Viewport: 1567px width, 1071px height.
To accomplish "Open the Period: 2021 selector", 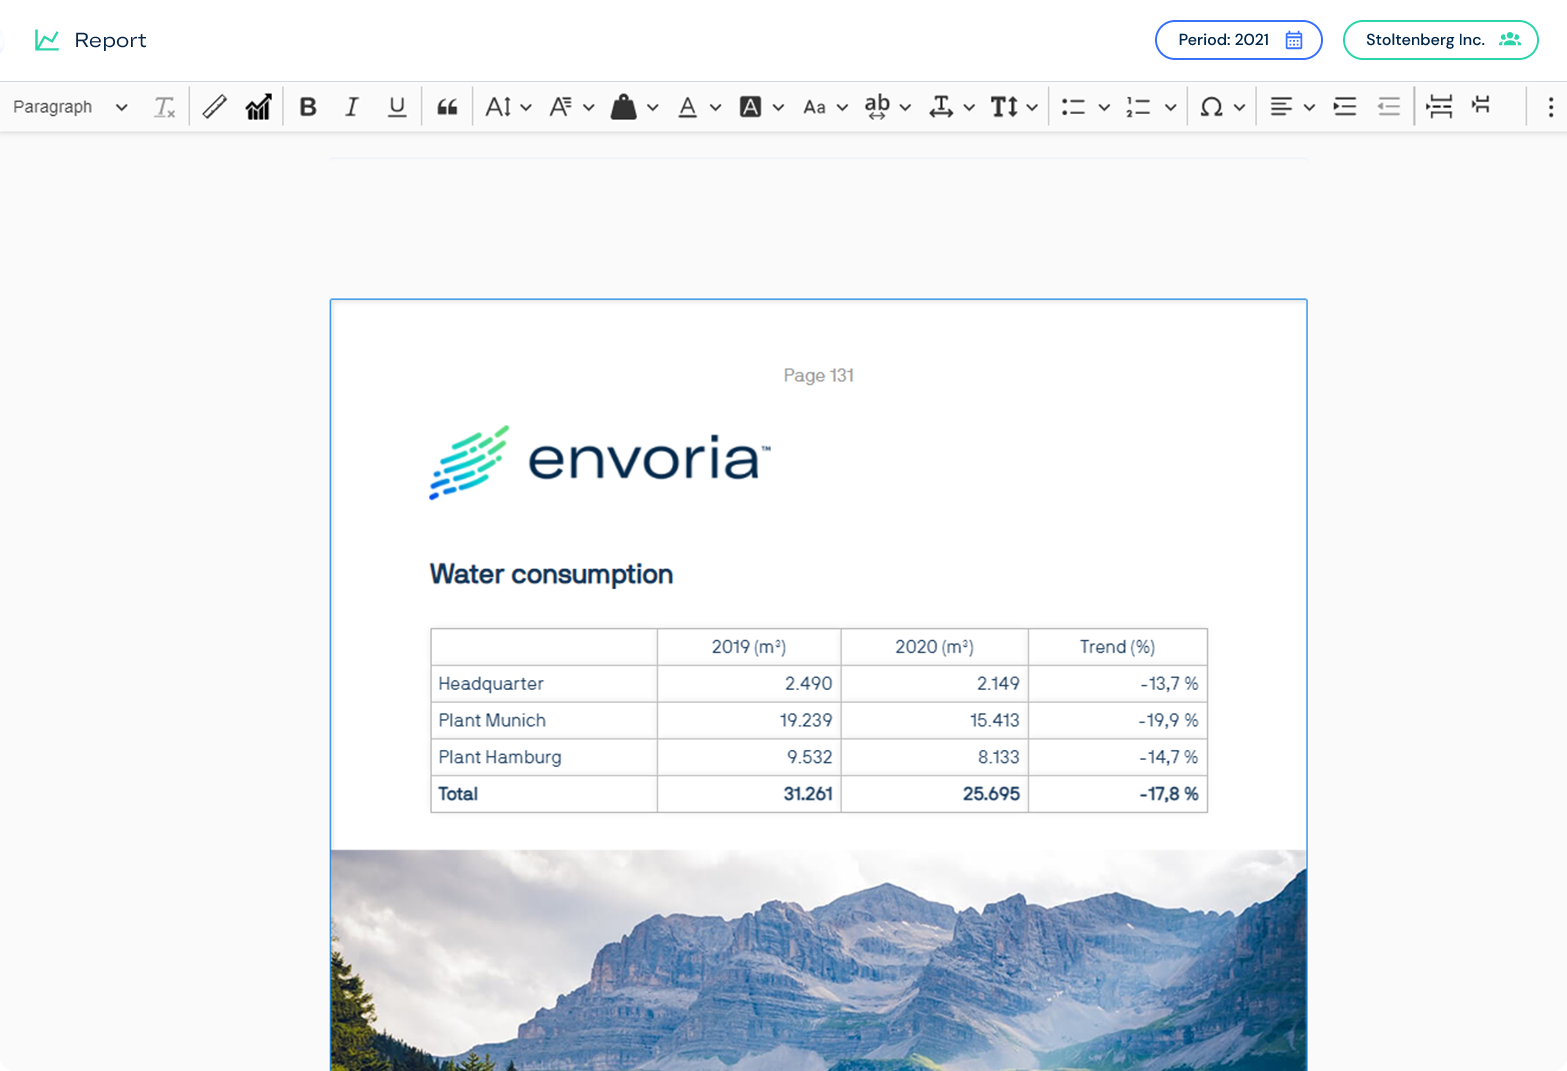I will (1238, 40).
